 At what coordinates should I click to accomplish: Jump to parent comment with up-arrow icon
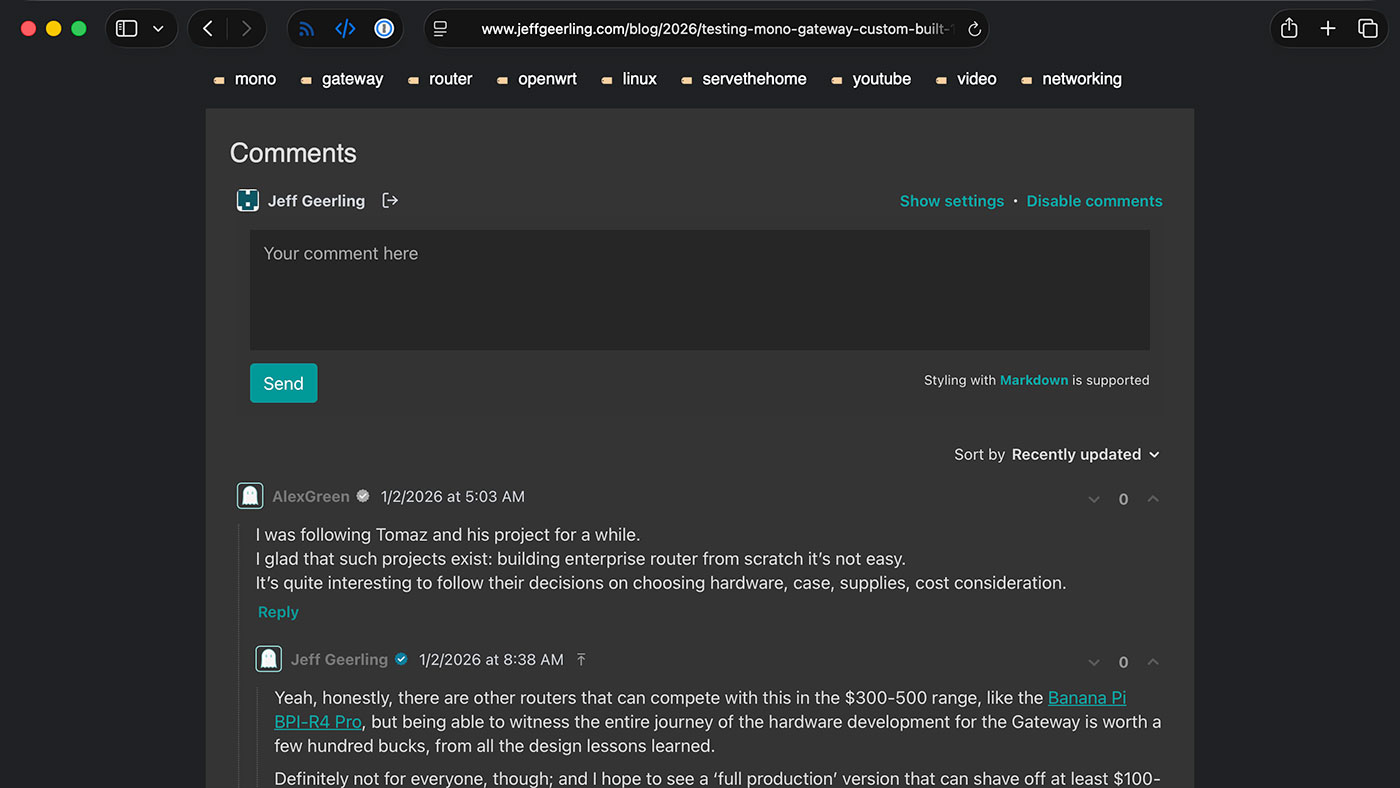coord(581,659)
